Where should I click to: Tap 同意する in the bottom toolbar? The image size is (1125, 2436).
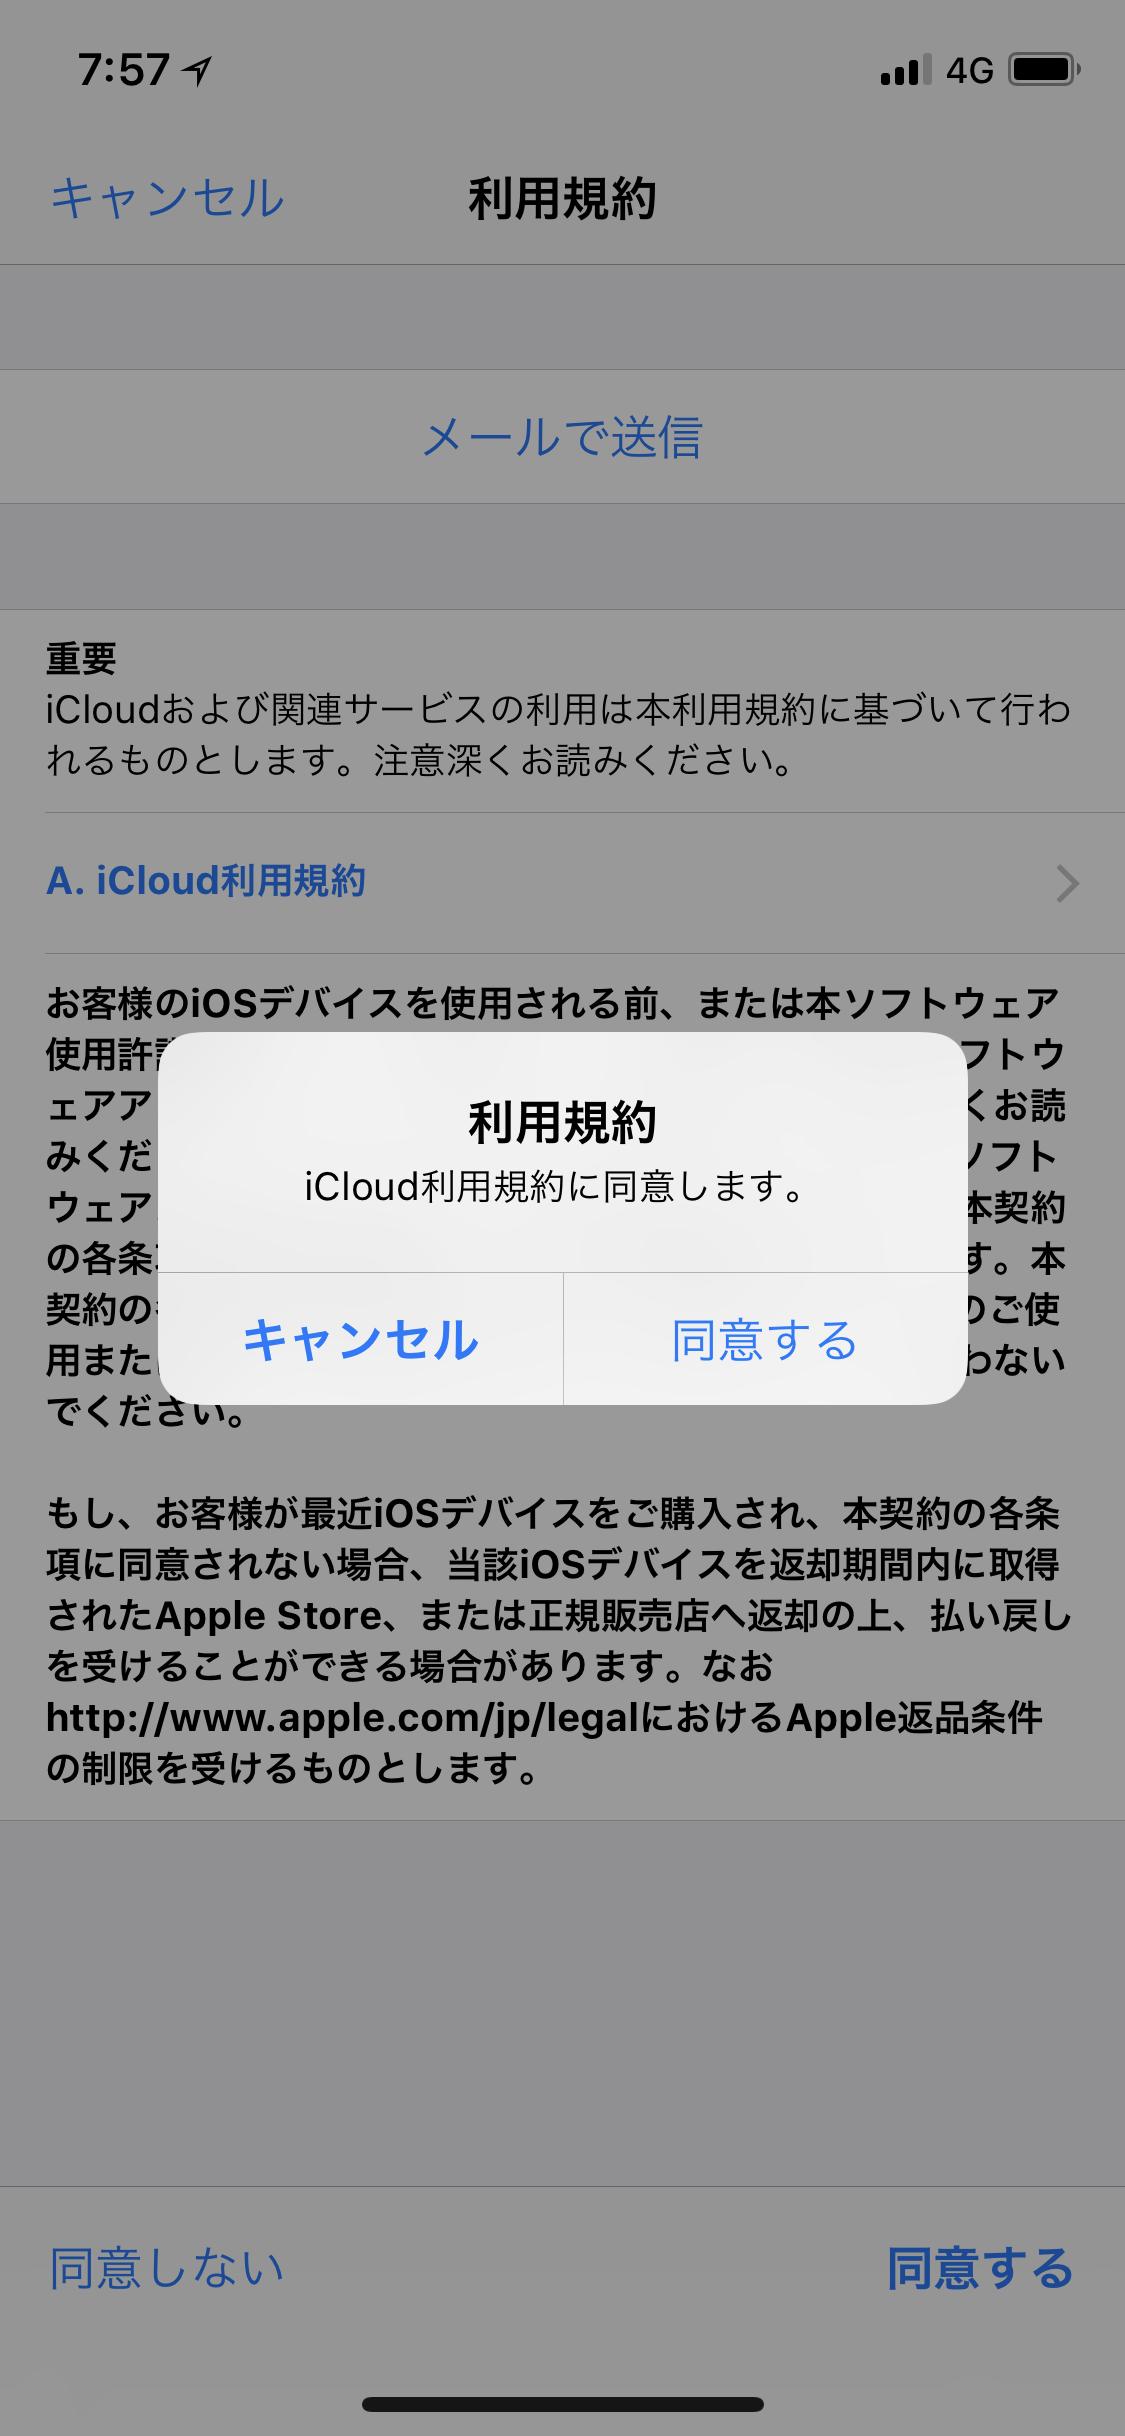pyautogui.click(x=979, y=2268)
